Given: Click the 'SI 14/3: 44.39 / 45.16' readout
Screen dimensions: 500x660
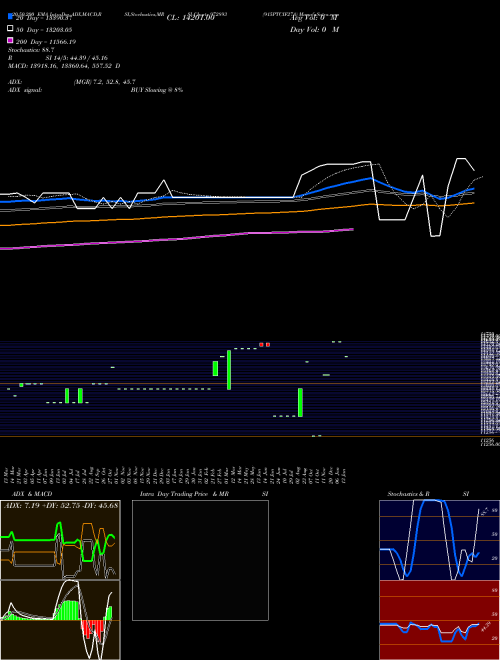Looking at the screenshot, I should [x=77, y=58].
